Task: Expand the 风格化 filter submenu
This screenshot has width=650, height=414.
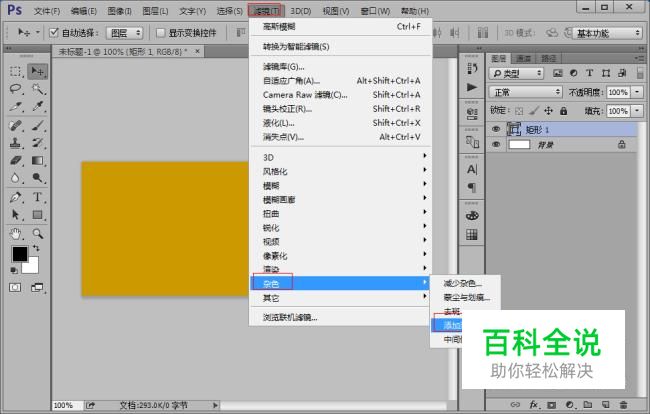Action: coord(340,171)
